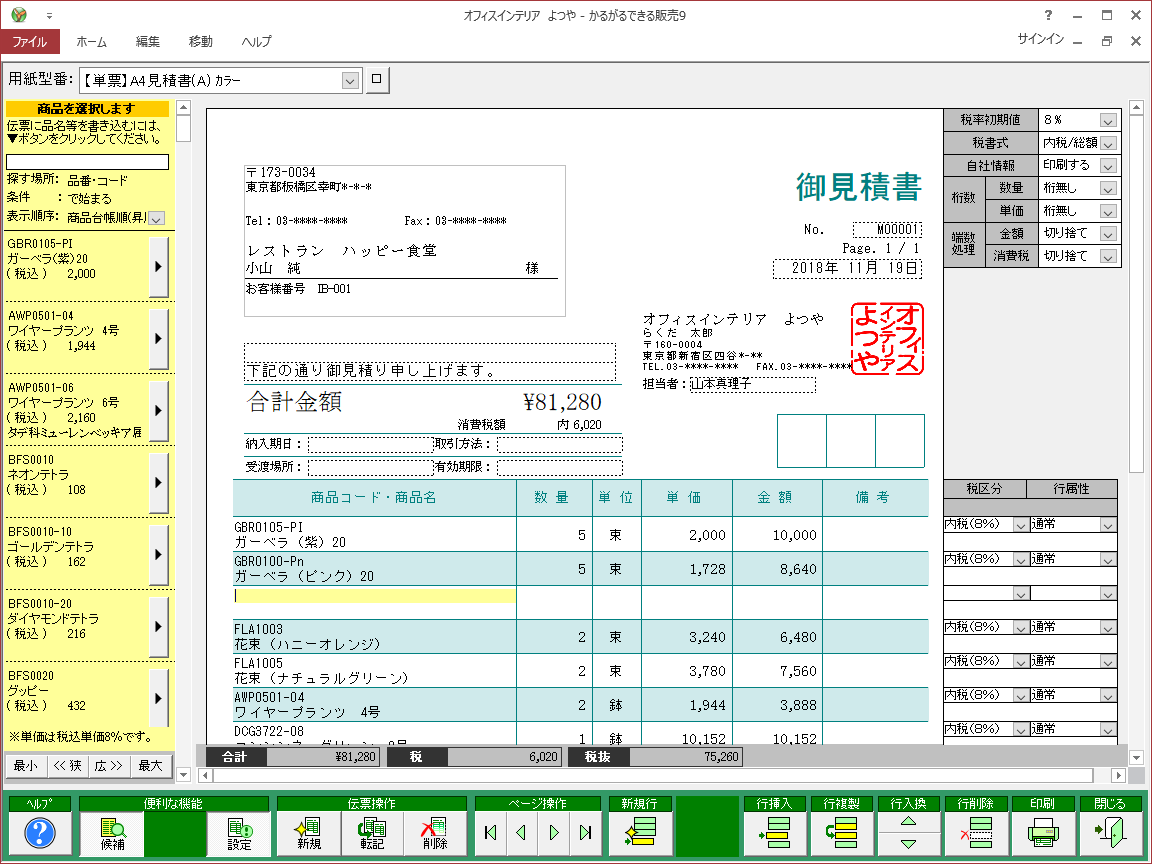Open the 数量 桁数 dropdown
The height and width of the screenshot is (864, 1152).
click(1108, 188)
